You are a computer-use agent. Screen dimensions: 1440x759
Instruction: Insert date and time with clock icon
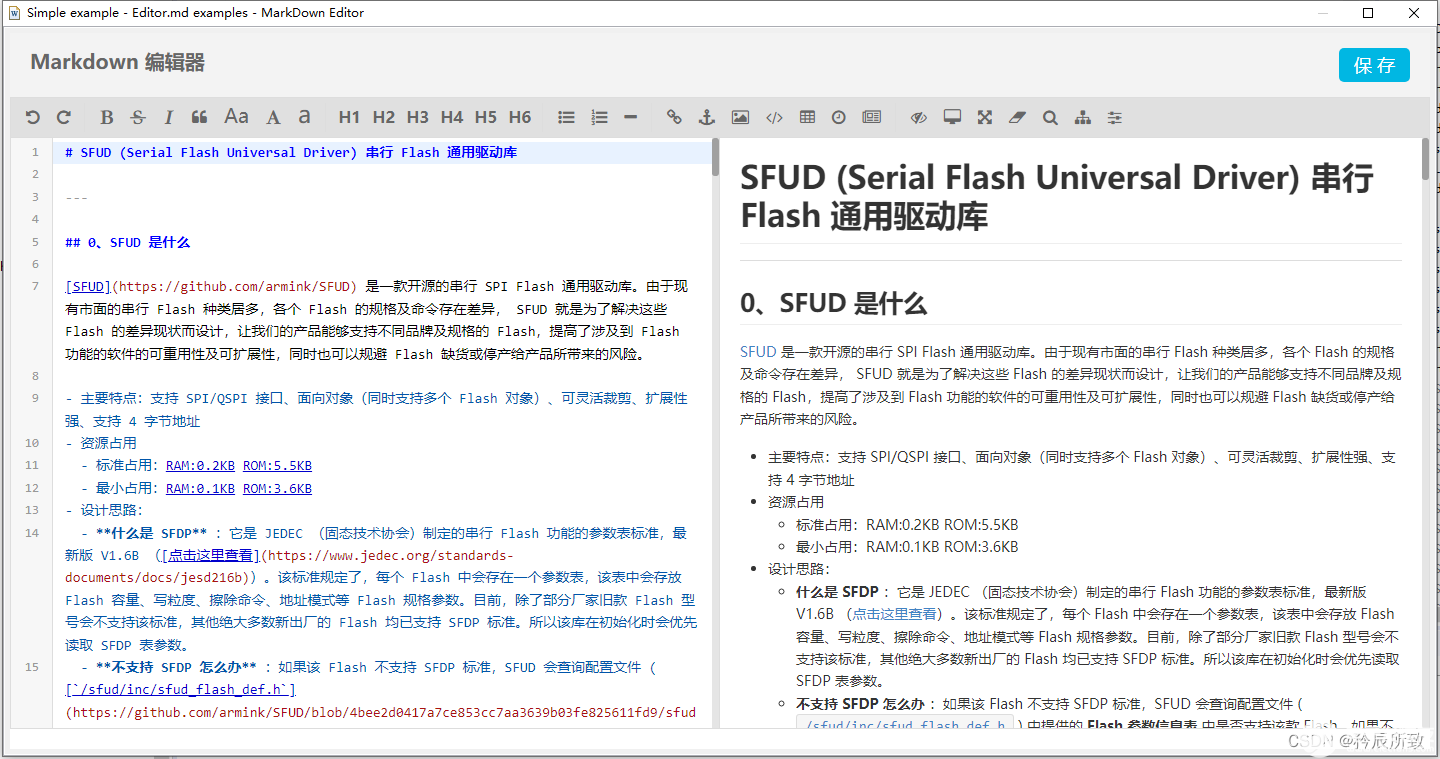click(838, 117)
